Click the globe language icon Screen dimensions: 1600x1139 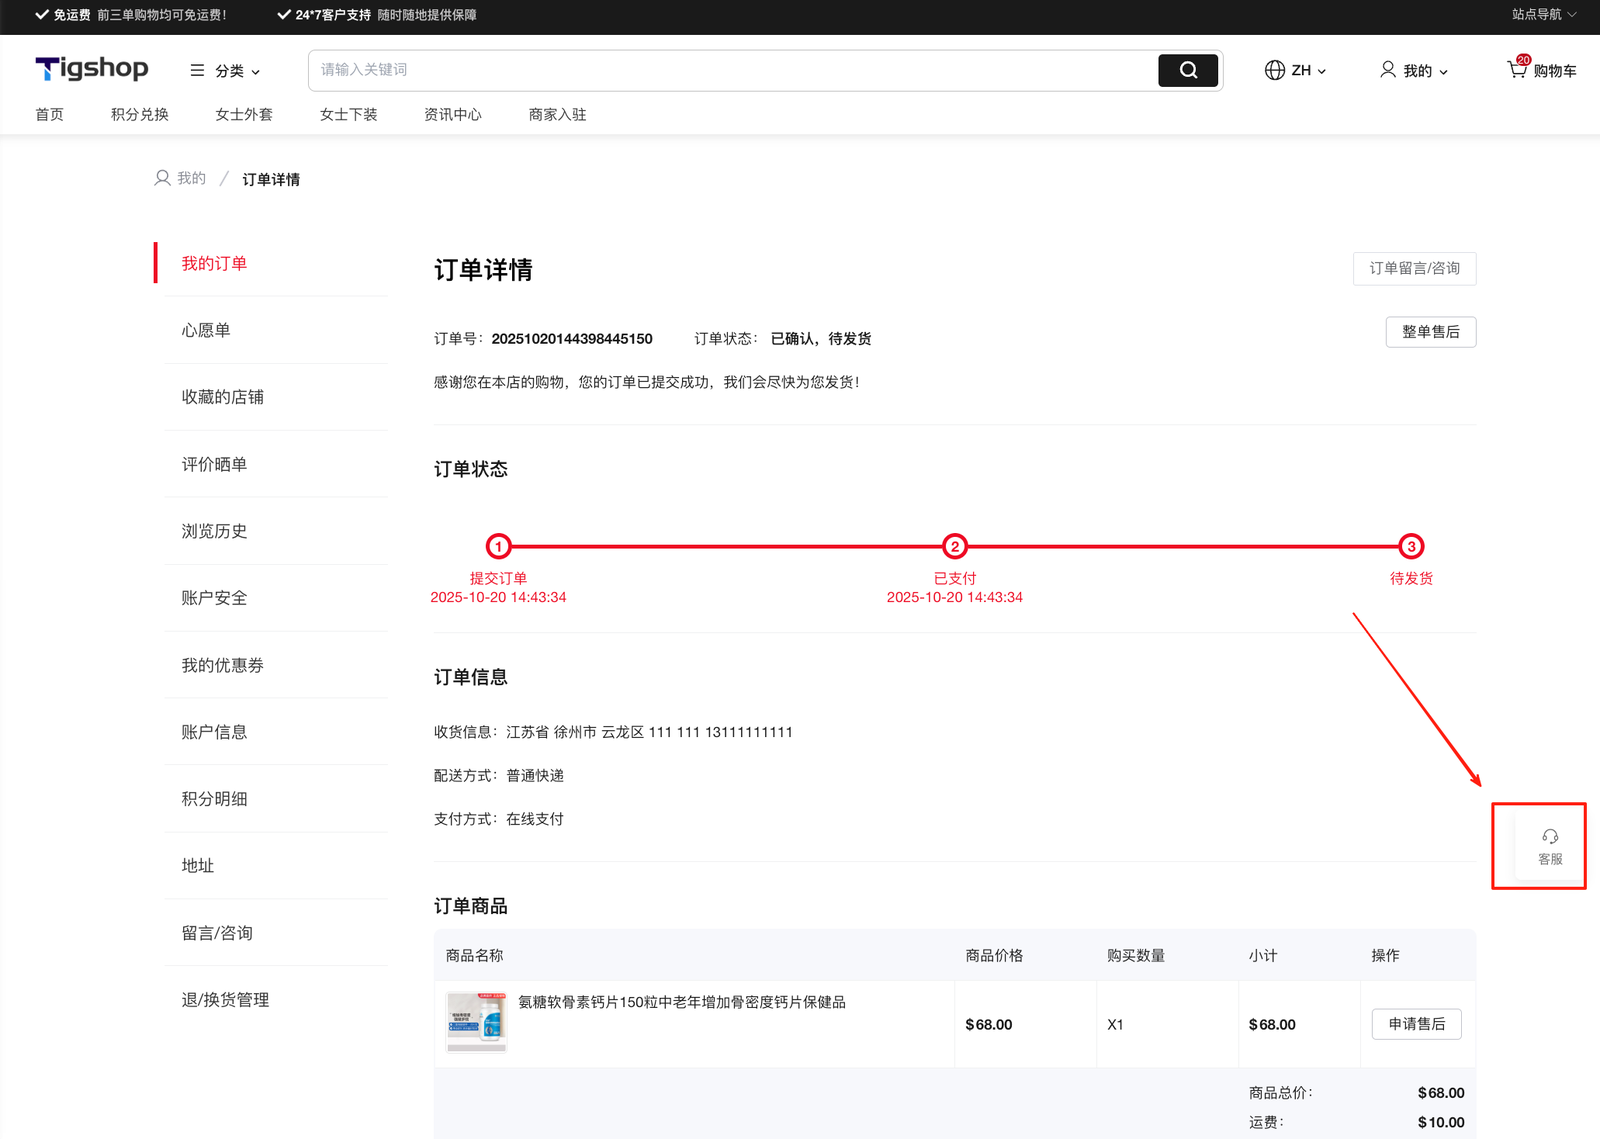coord(1274,70)
